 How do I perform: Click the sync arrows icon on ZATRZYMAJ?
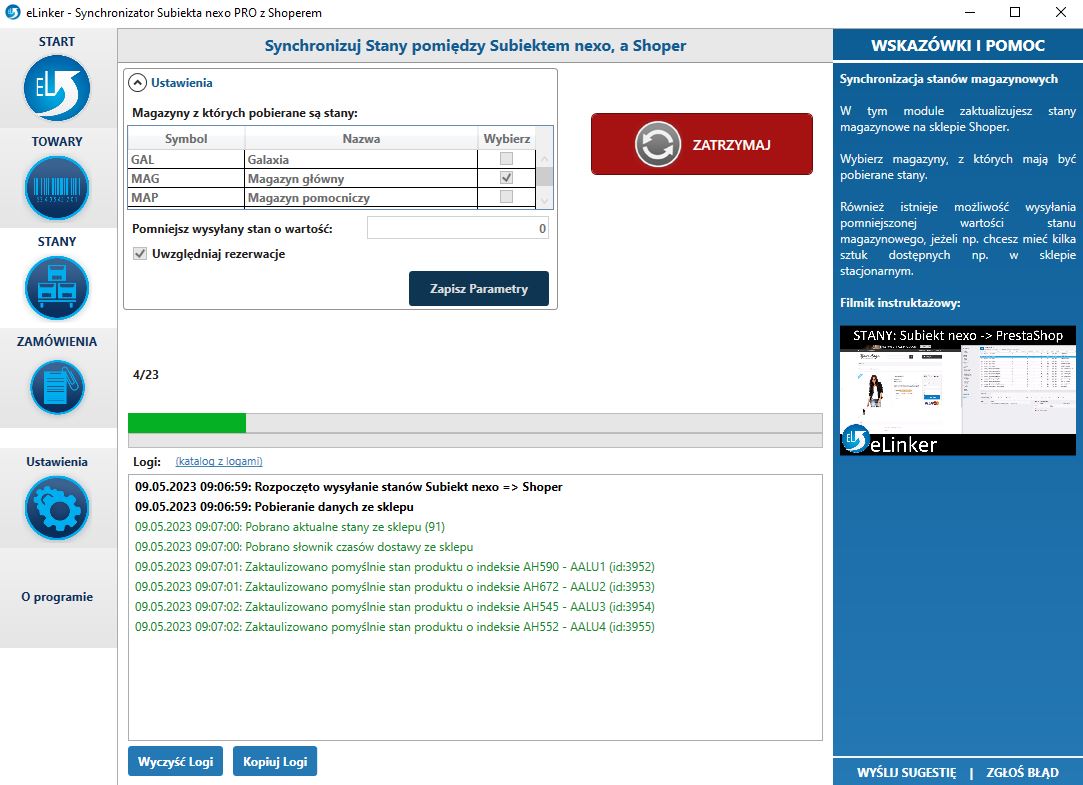click(657, 145)
